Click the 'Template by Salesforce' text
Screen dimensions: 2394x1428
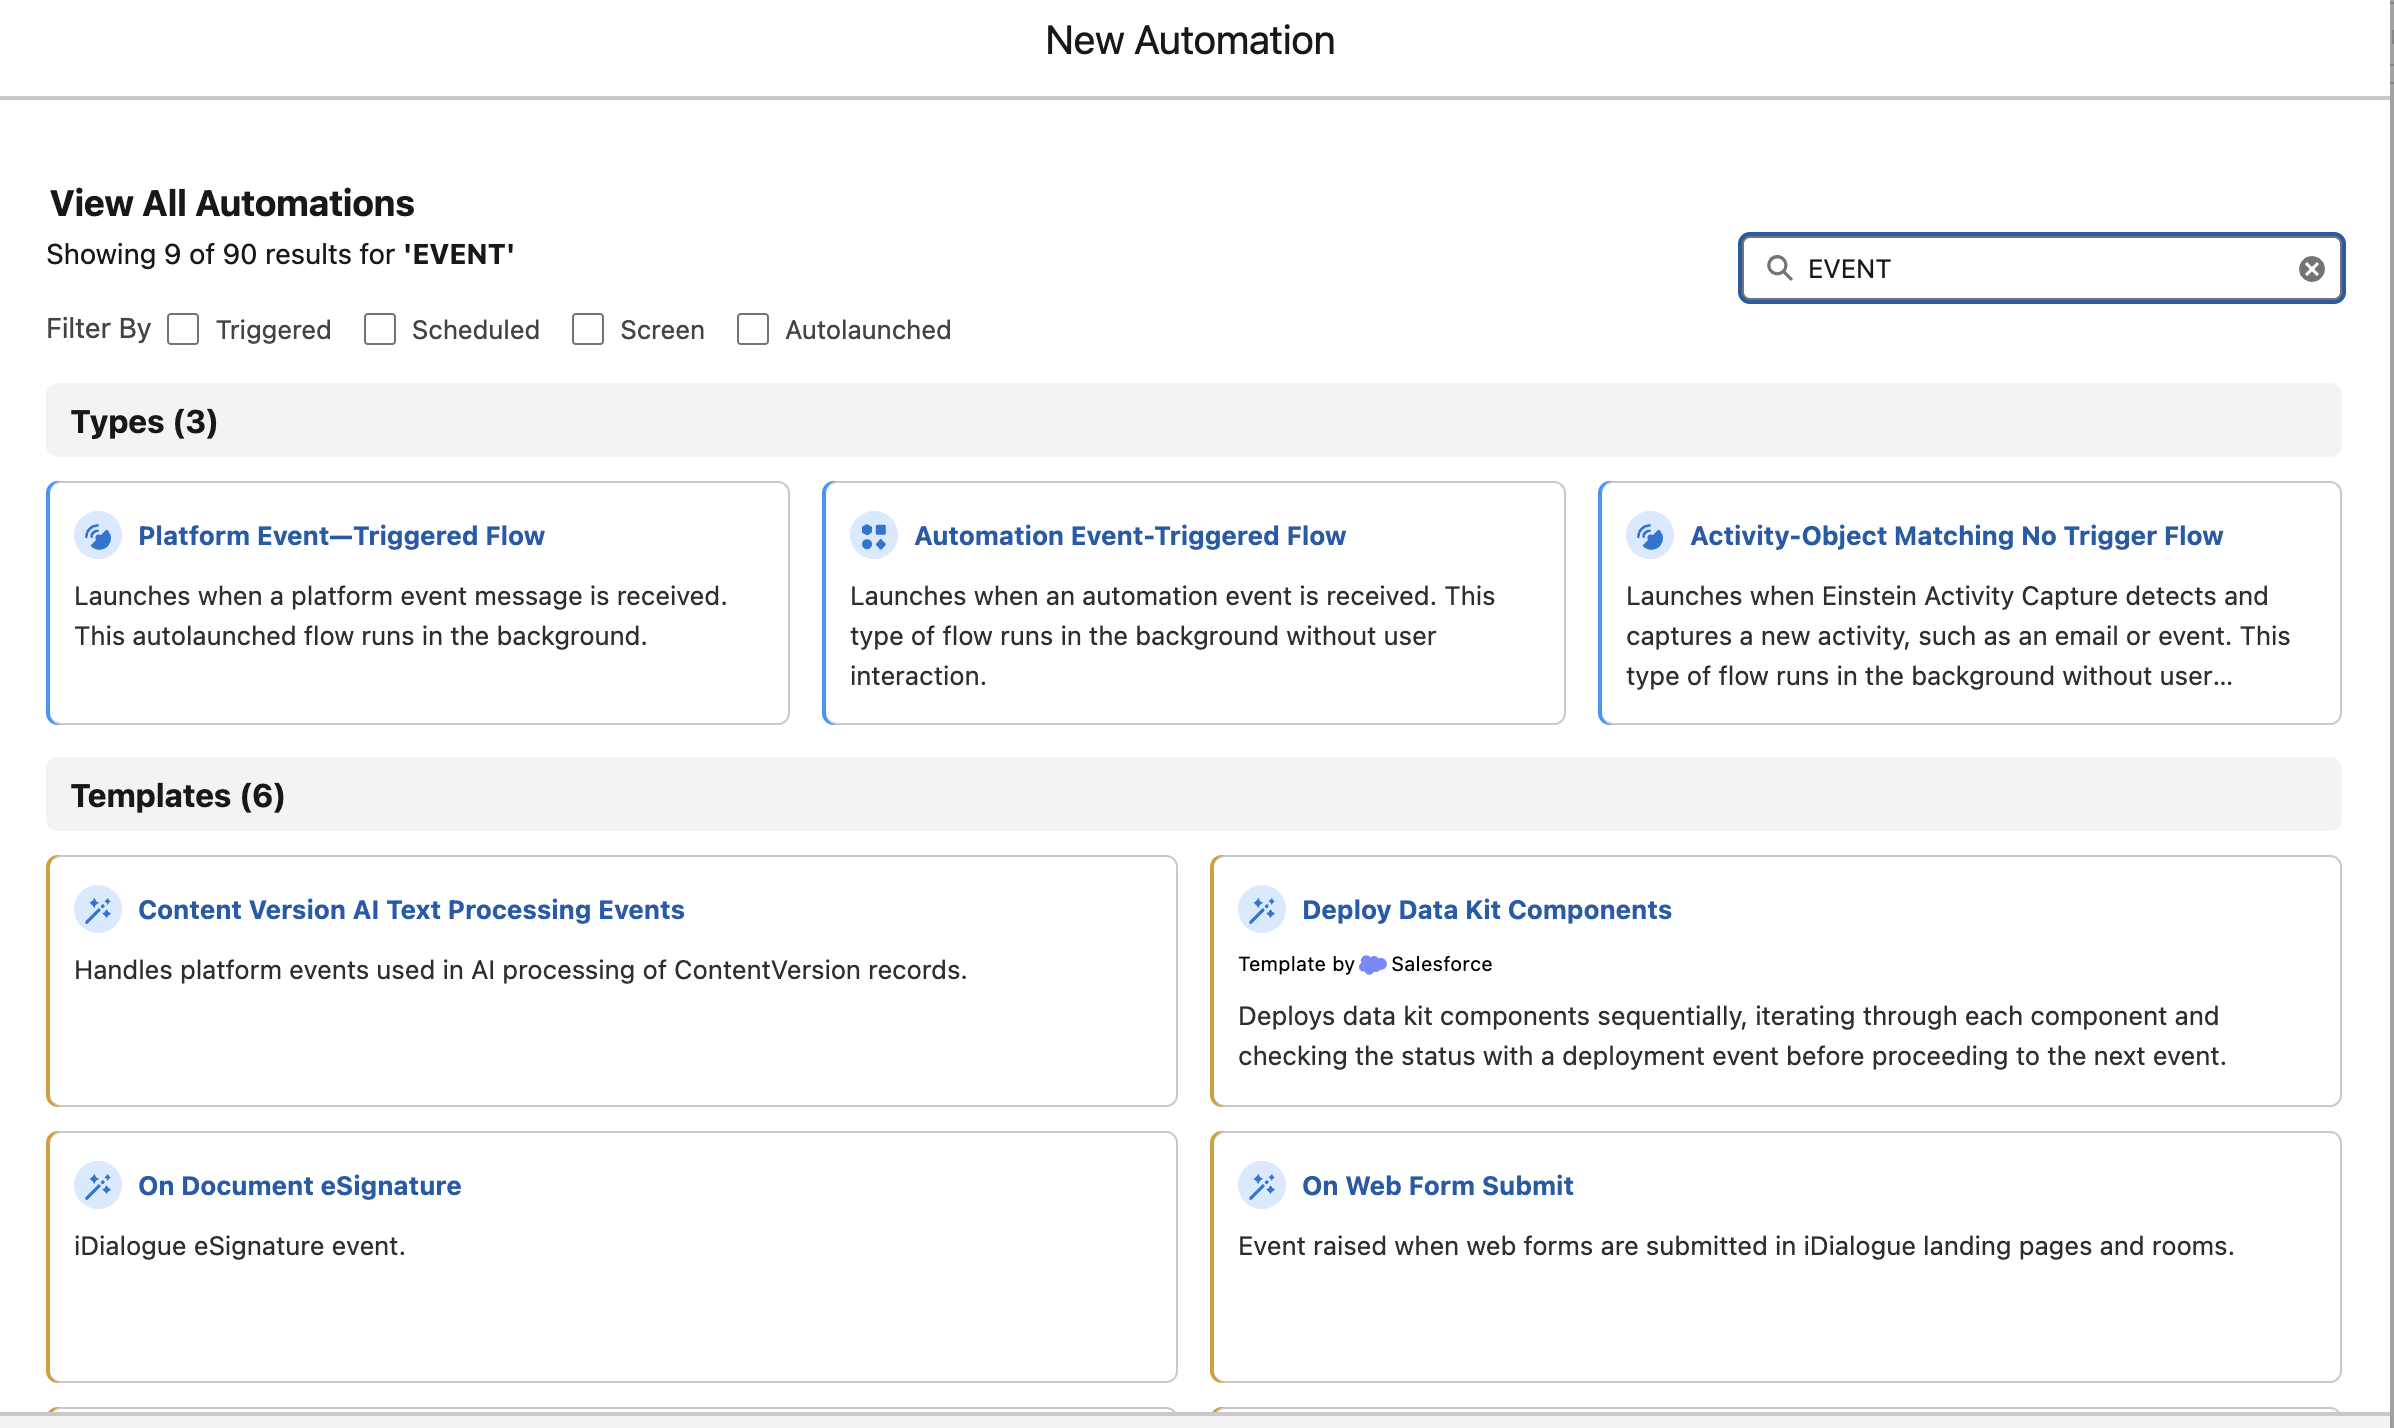coord(1365,964)
